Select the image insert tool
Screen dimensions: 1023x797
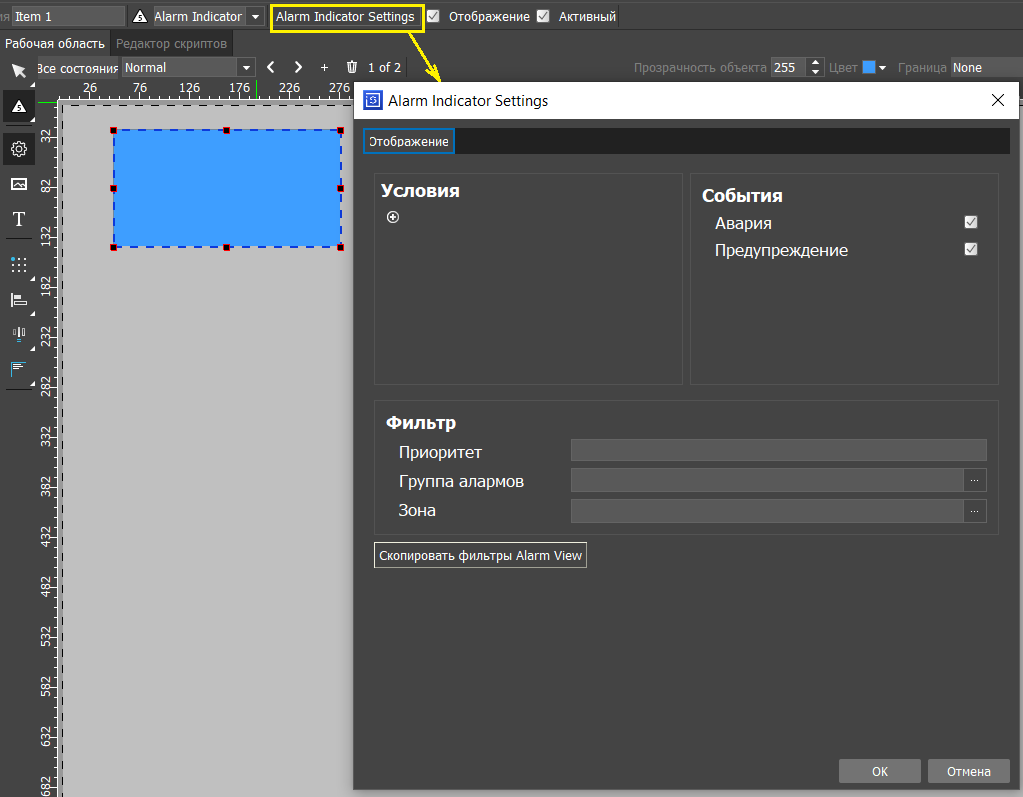(18, 184)
